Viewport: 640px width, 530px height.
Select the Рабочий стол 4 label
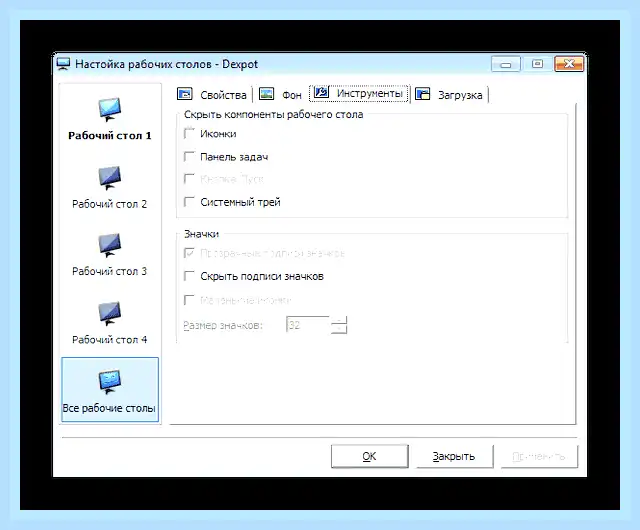pos(109,339)
